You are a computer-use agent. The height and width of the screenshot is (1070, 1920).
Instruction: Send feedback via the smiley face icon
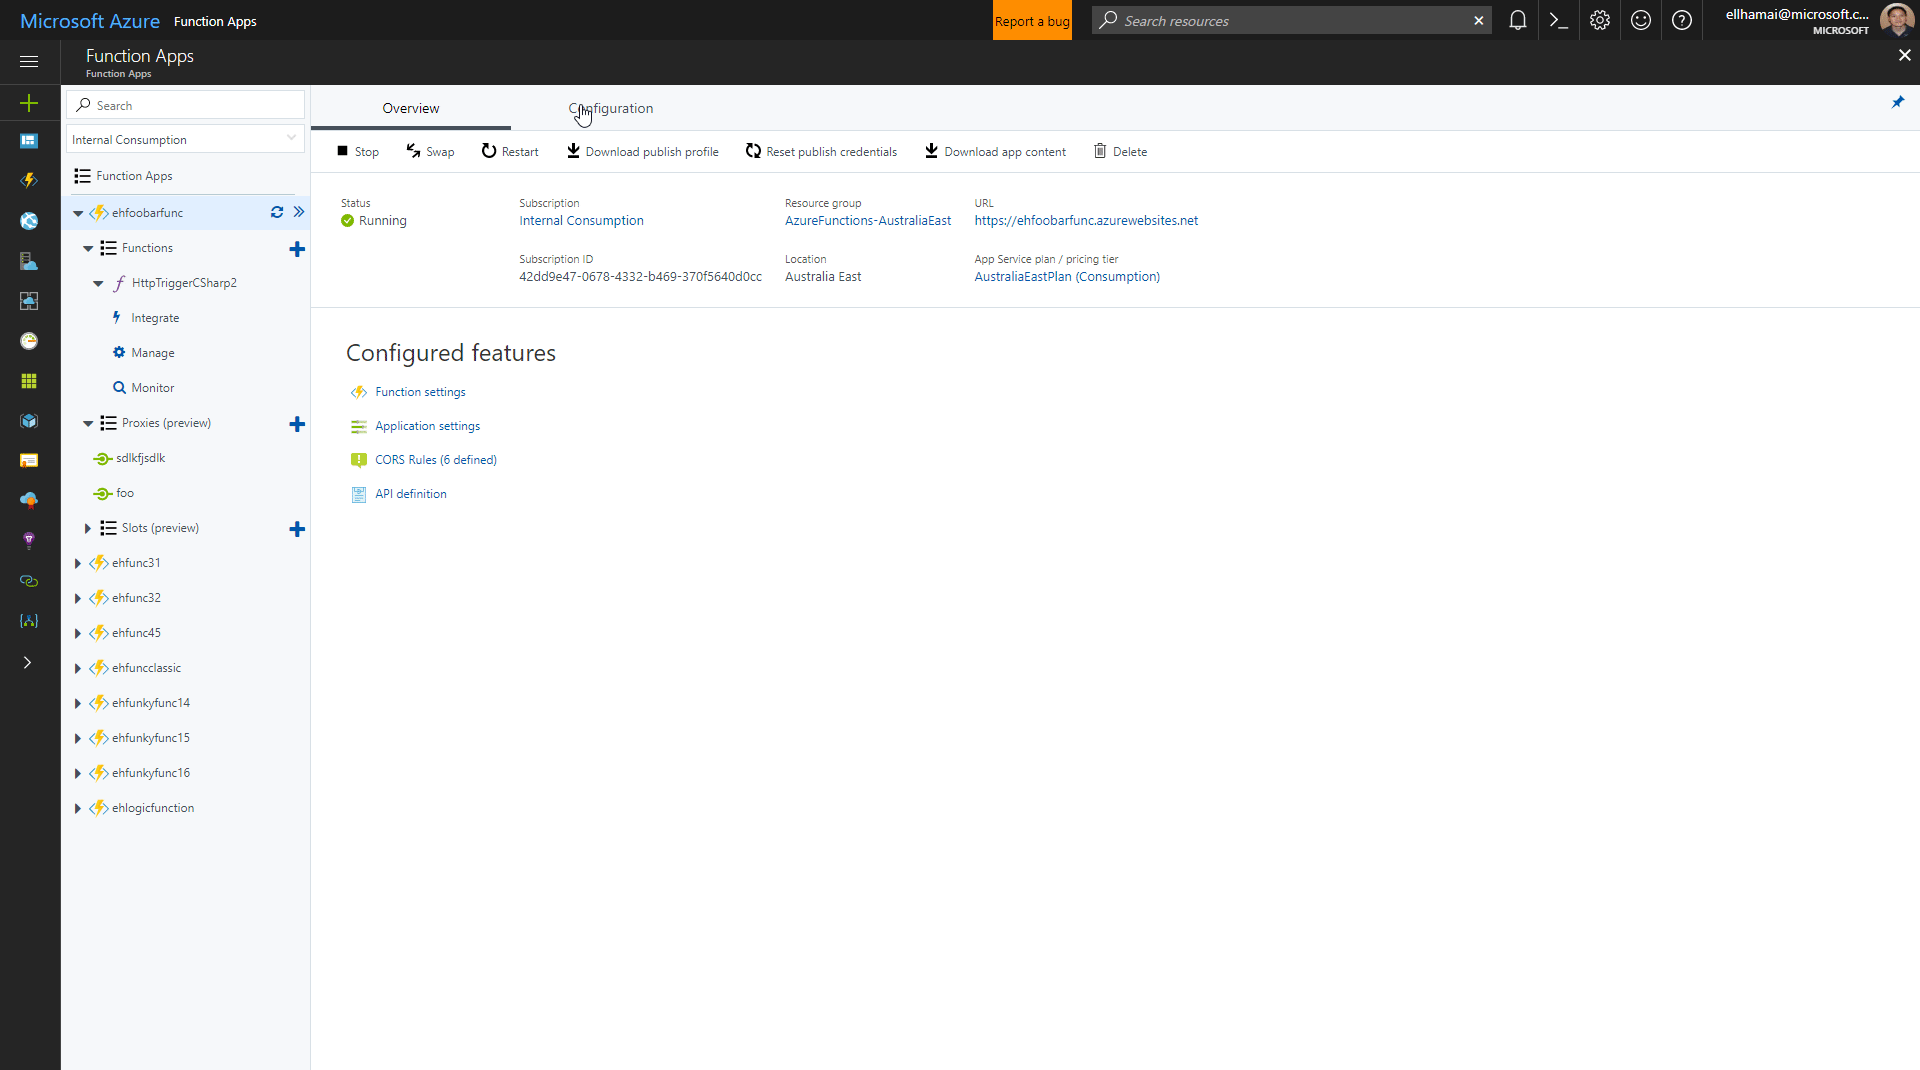tap(1640, 20)
